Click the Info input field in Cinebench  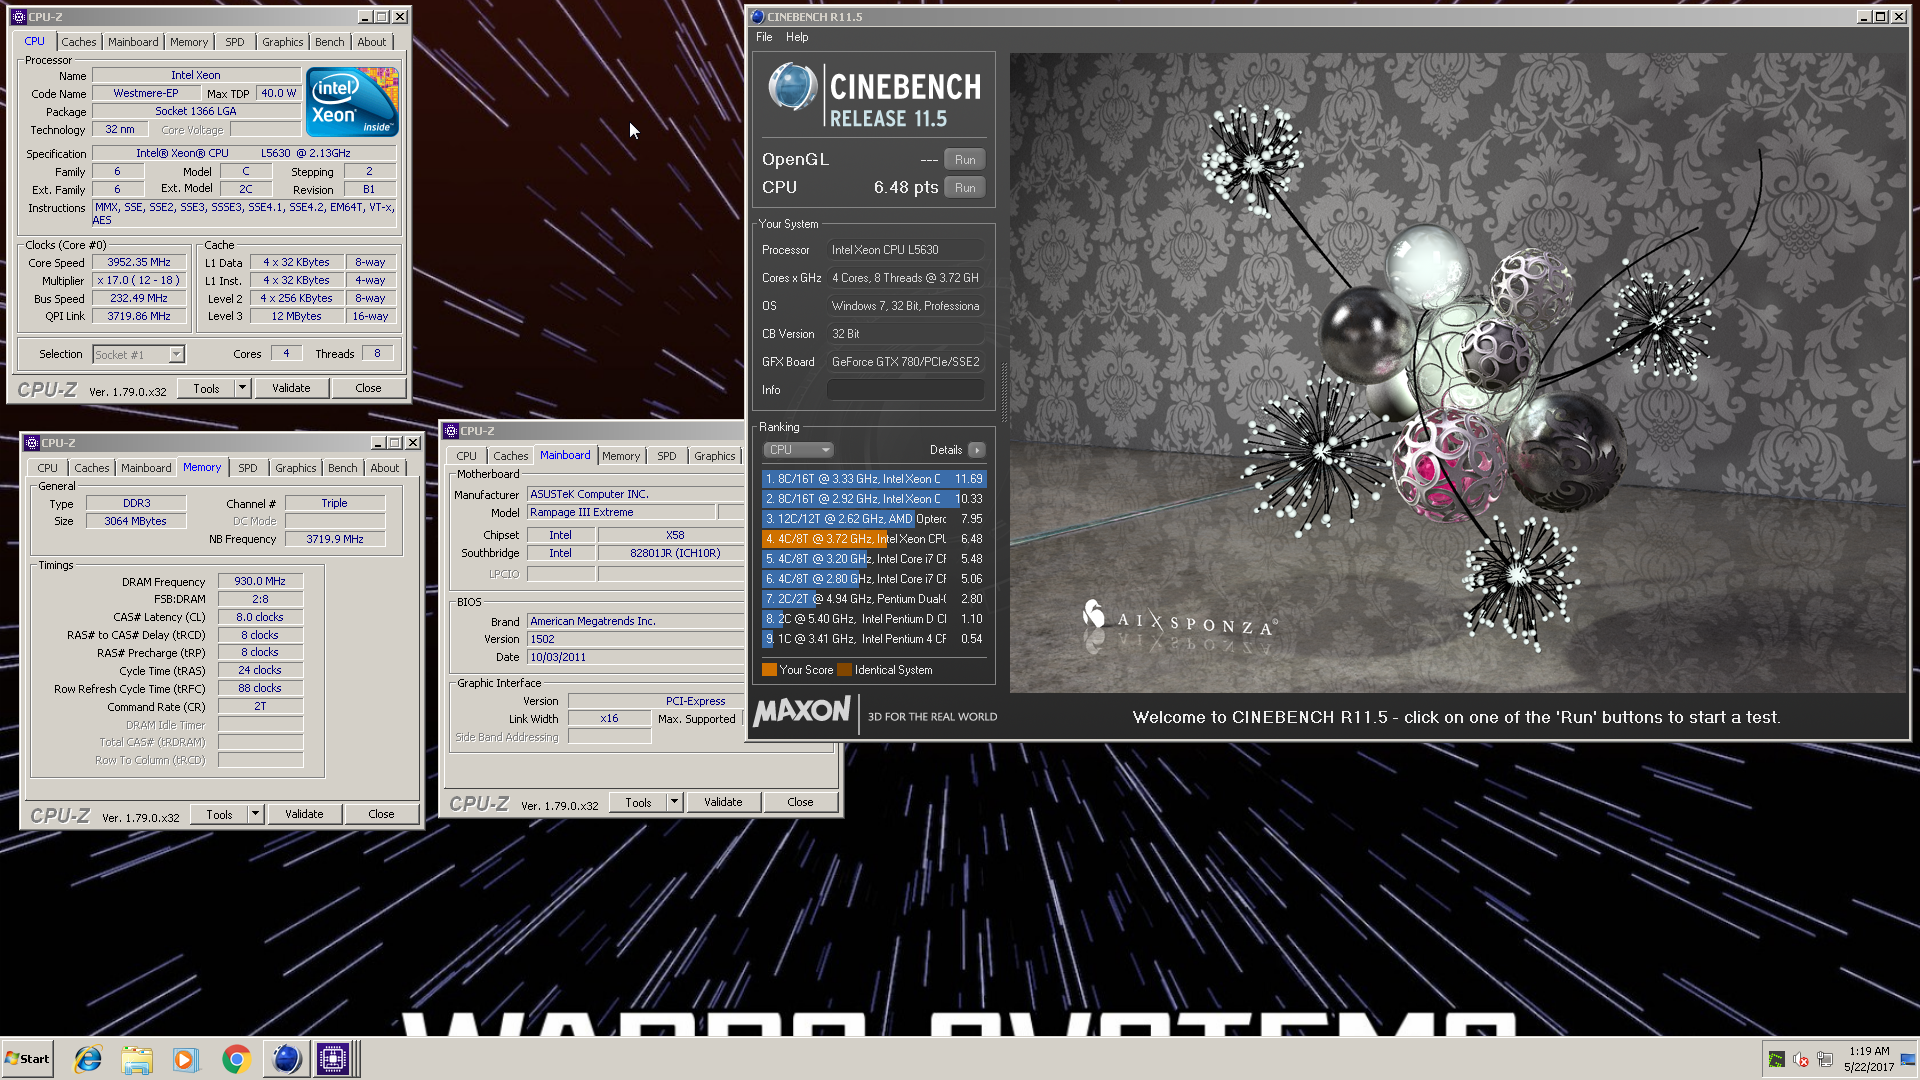click(x=905, y=390)
